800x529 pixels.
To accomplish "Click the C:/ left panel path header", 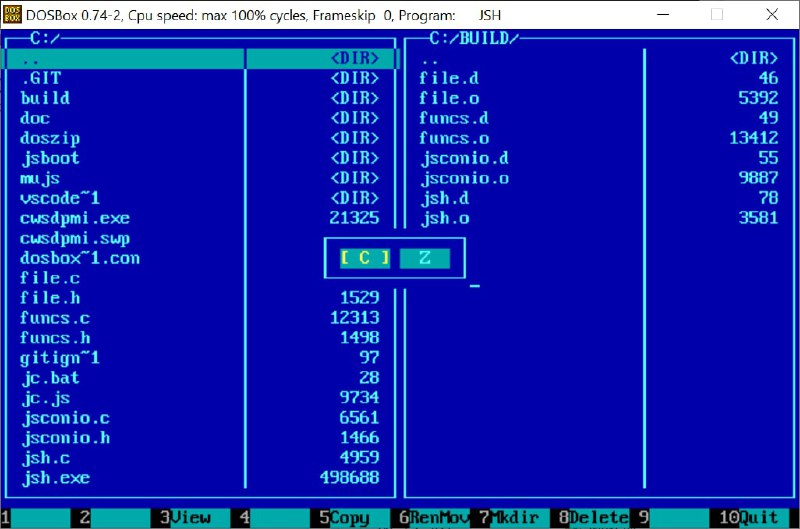I will click(45, 38).
